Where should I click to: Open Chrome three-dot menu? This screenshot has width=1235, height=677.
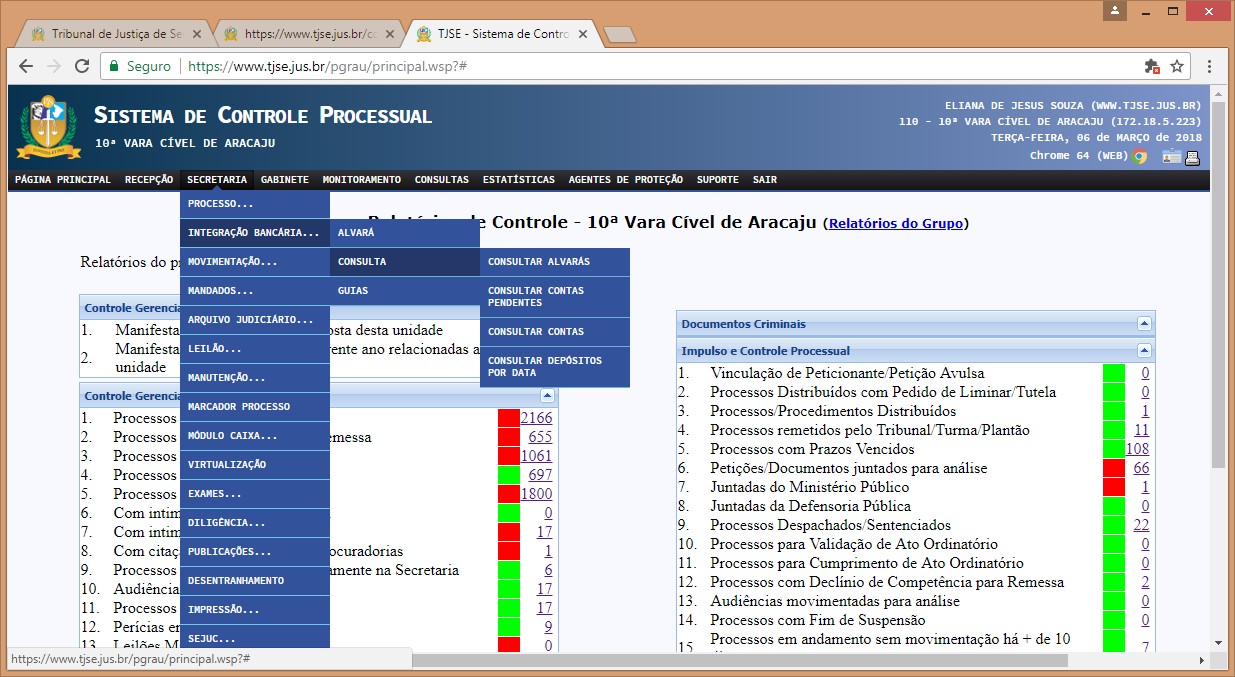1210,67
